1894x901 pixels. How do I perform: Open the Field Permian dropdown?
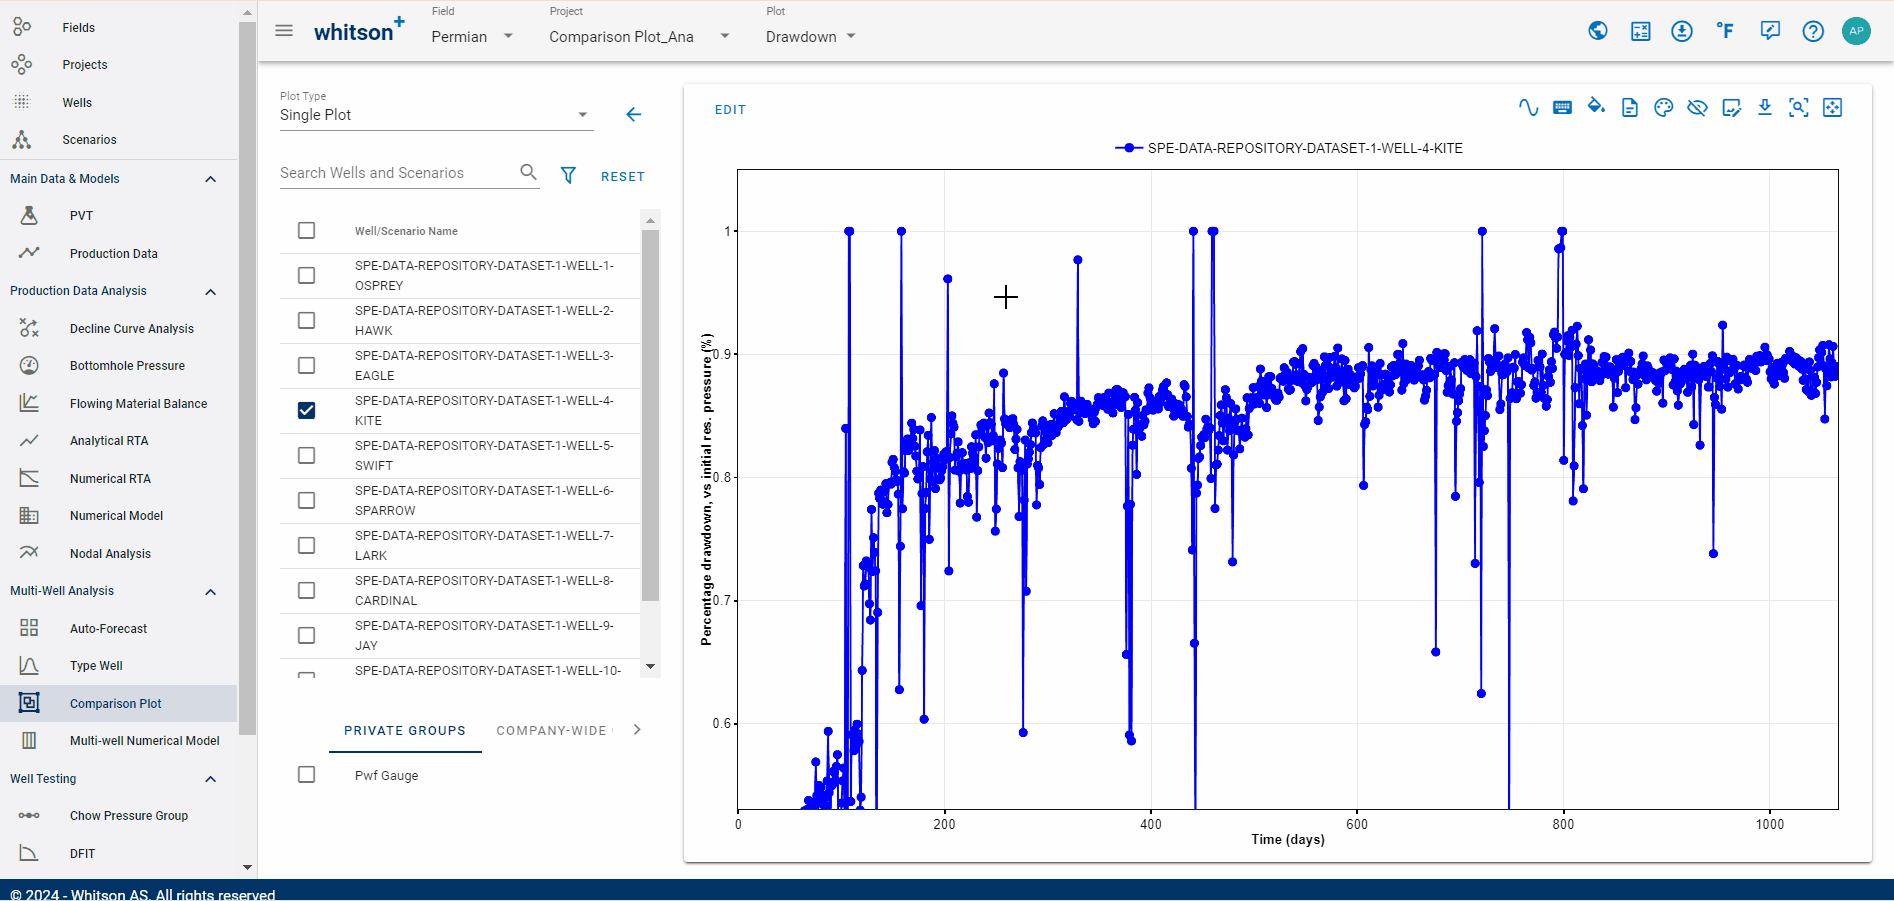coord(472,37)
